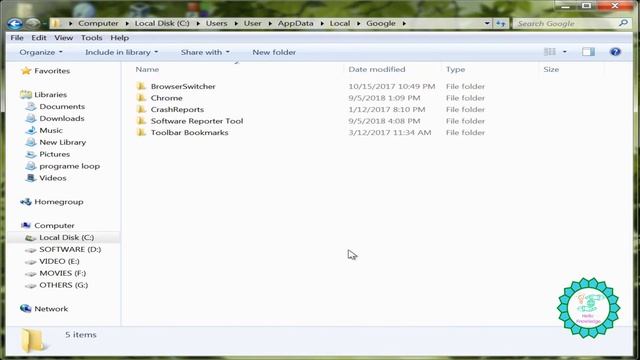This screenshot has width=640, height=360.
Task: Click the 10/15/2017 10:49 PM date
Action: tap(392, 86)
